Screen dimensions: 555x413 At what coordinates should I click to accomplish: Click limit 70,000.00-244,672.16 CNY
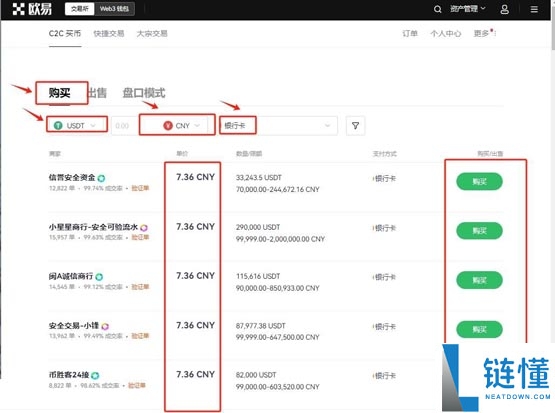tap(278, 189)
